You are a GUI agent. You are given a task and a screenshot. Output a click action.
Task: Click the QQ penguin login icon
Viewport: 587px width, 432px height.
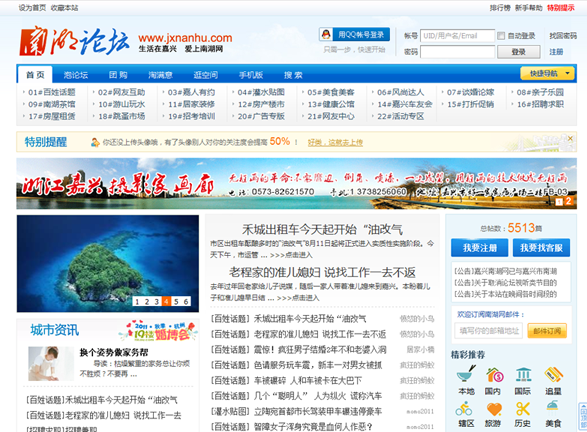tap(326, 35)
